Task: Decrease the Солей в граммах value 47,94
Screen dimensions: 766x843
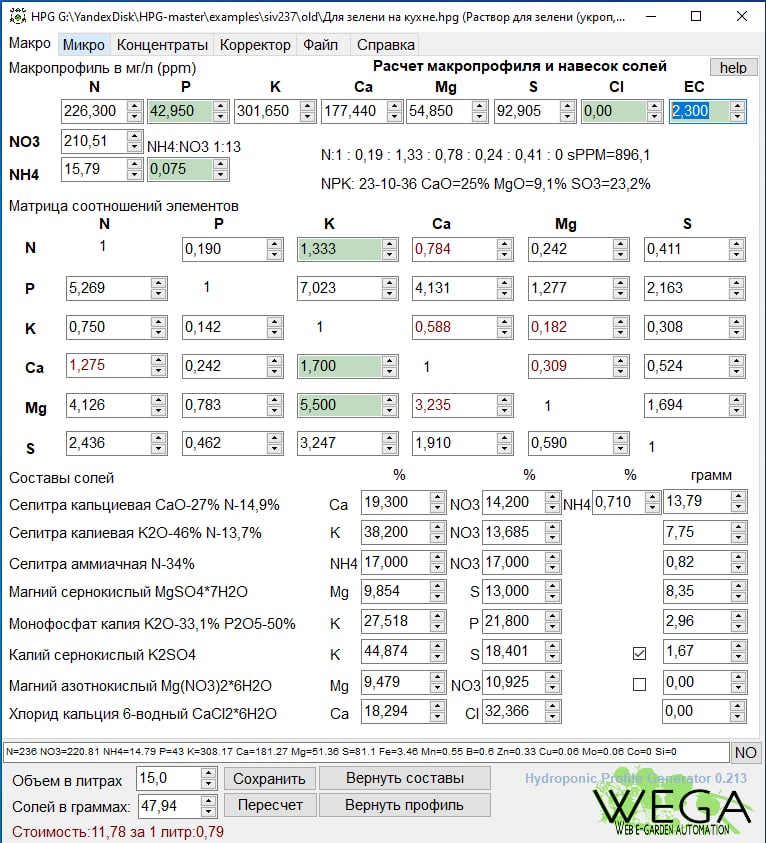Action: [x=209, y=812]
